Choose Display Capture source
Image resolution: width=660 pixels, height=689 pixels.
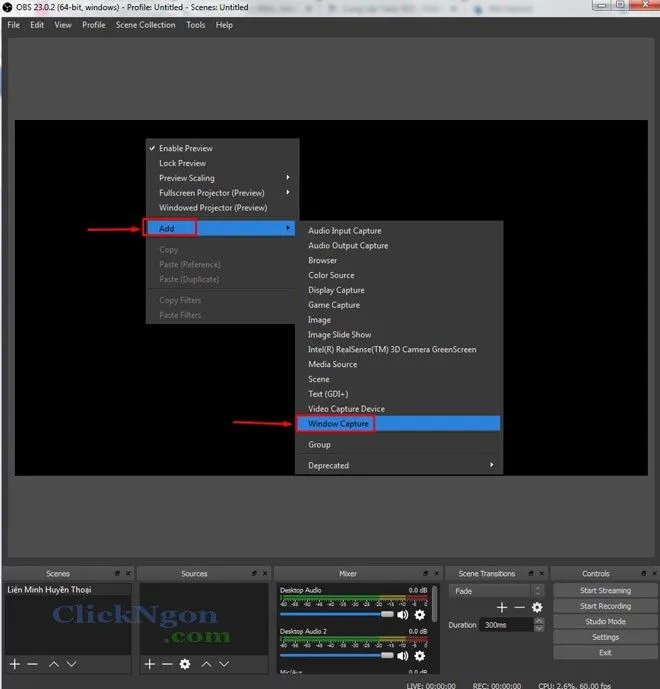pos(399,290)
